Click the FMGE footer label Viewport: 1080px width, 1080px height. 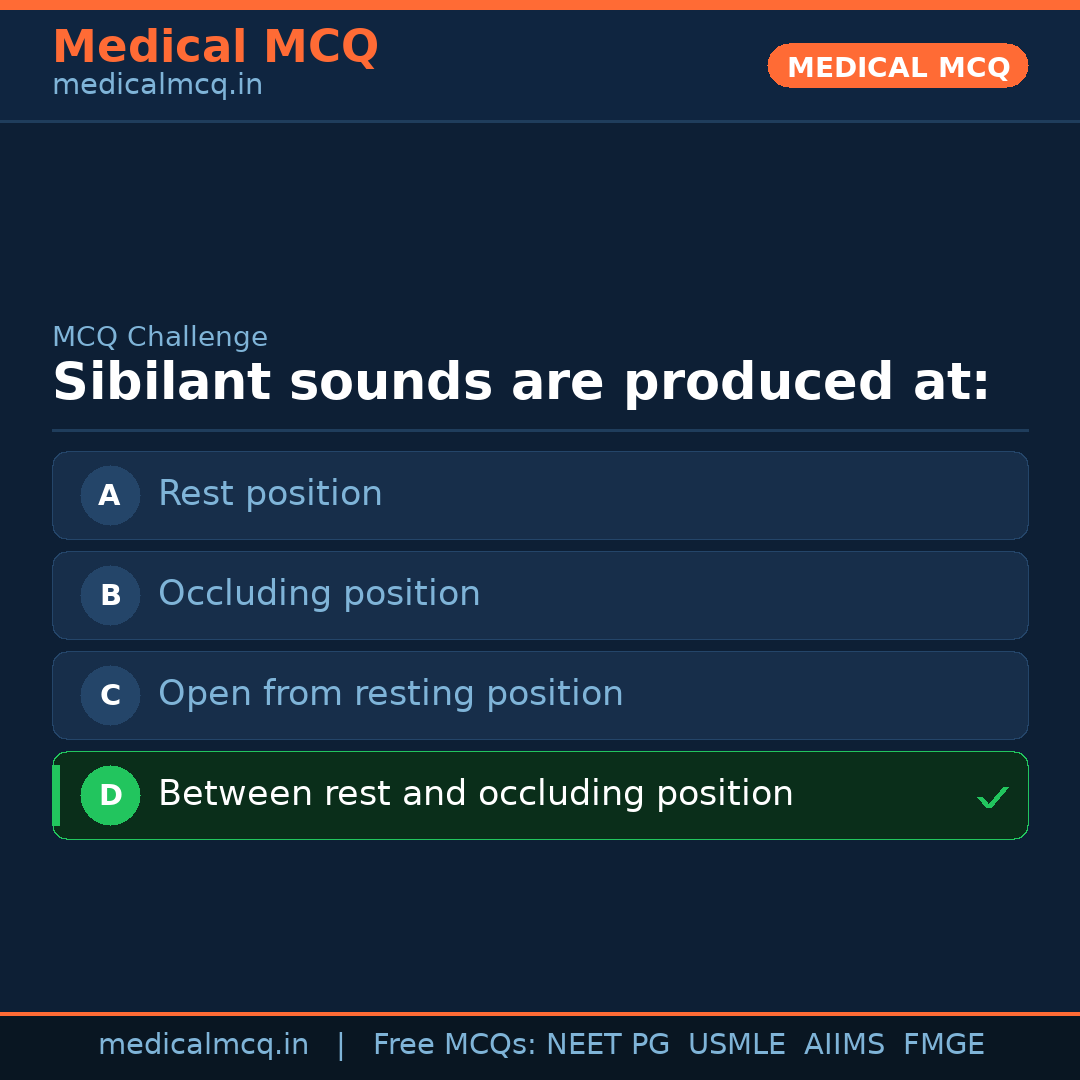[943, 1045]
